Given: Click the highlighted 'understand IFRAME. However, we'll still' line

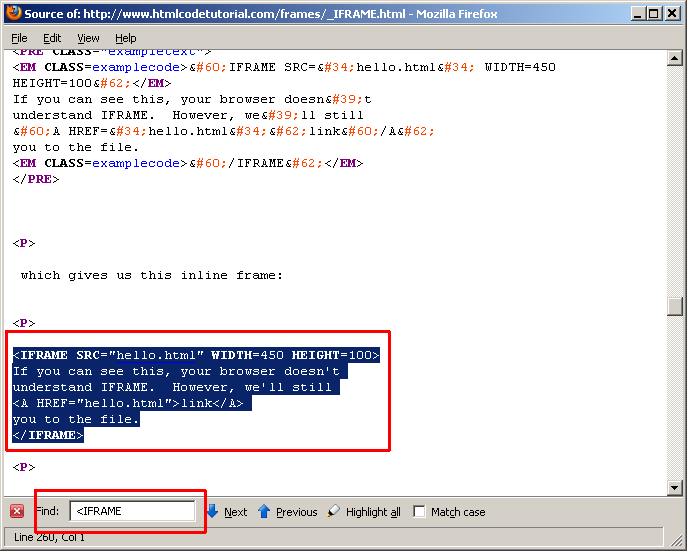Looking at the screenshot, I should click(x=176, y=387).
